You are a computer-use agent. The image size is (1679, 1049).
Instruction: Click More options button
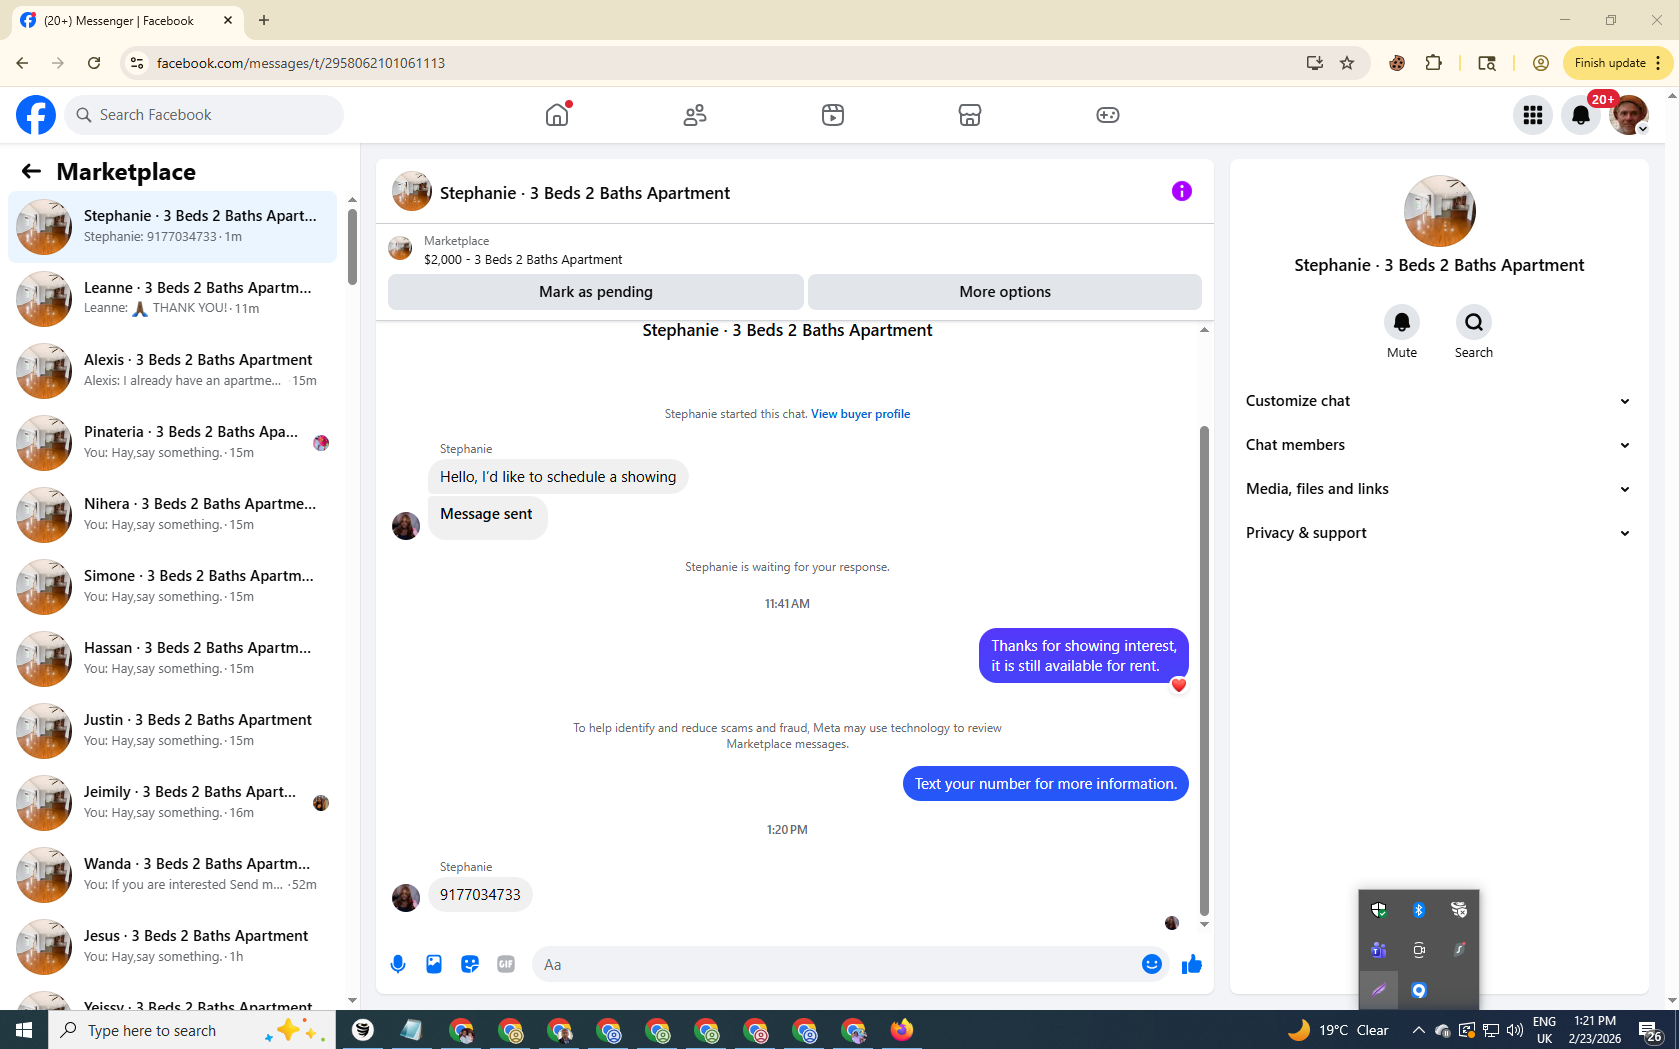(x=1005, y=292)
